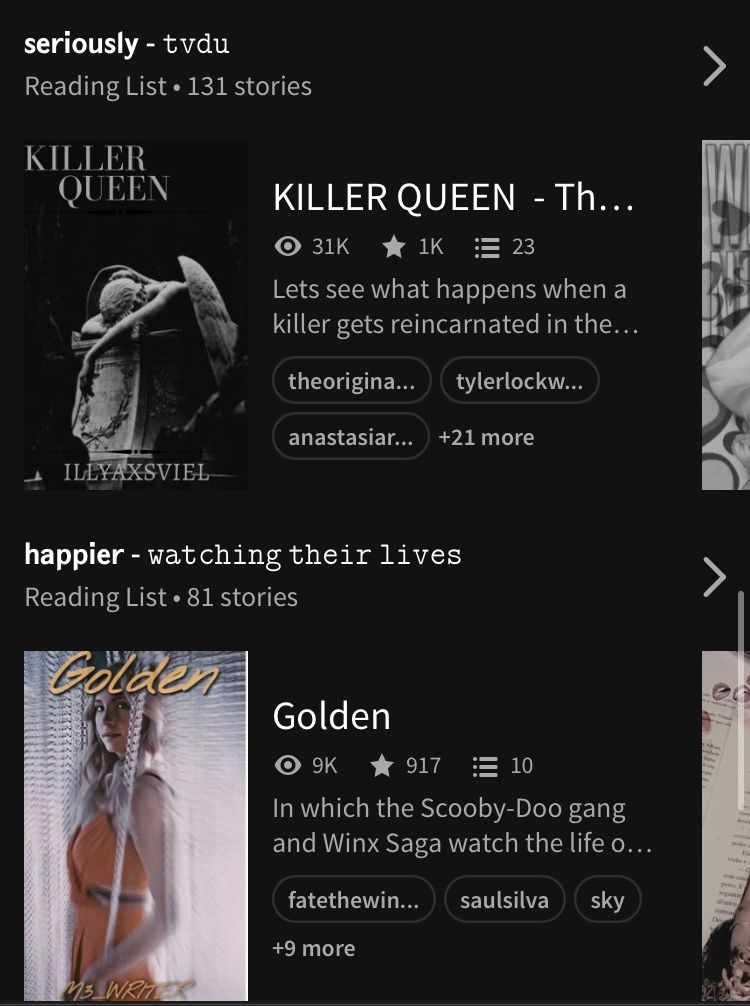
Task: Tap the chapters list icon showing 23
Action: click(487, 247)
